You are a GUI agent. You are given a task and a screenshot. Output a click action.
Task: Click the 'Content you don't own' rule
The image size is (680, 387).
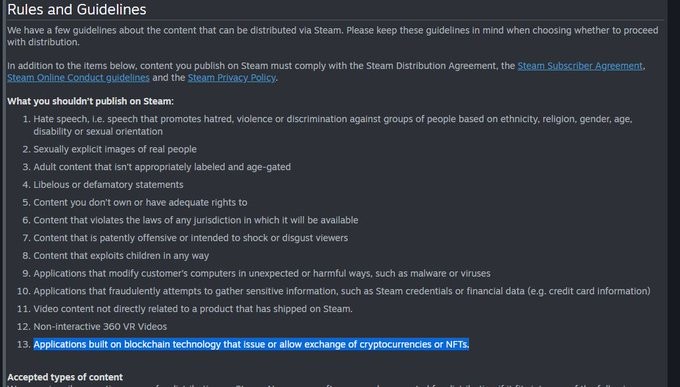coord(140,203)
